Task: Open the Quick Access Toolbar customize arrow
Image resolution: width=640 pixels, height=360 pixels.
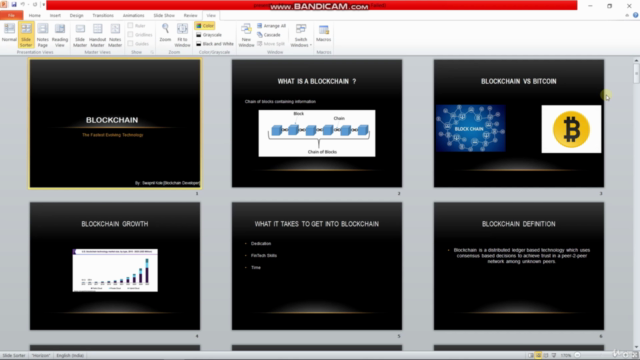Action: coord(43,4)
